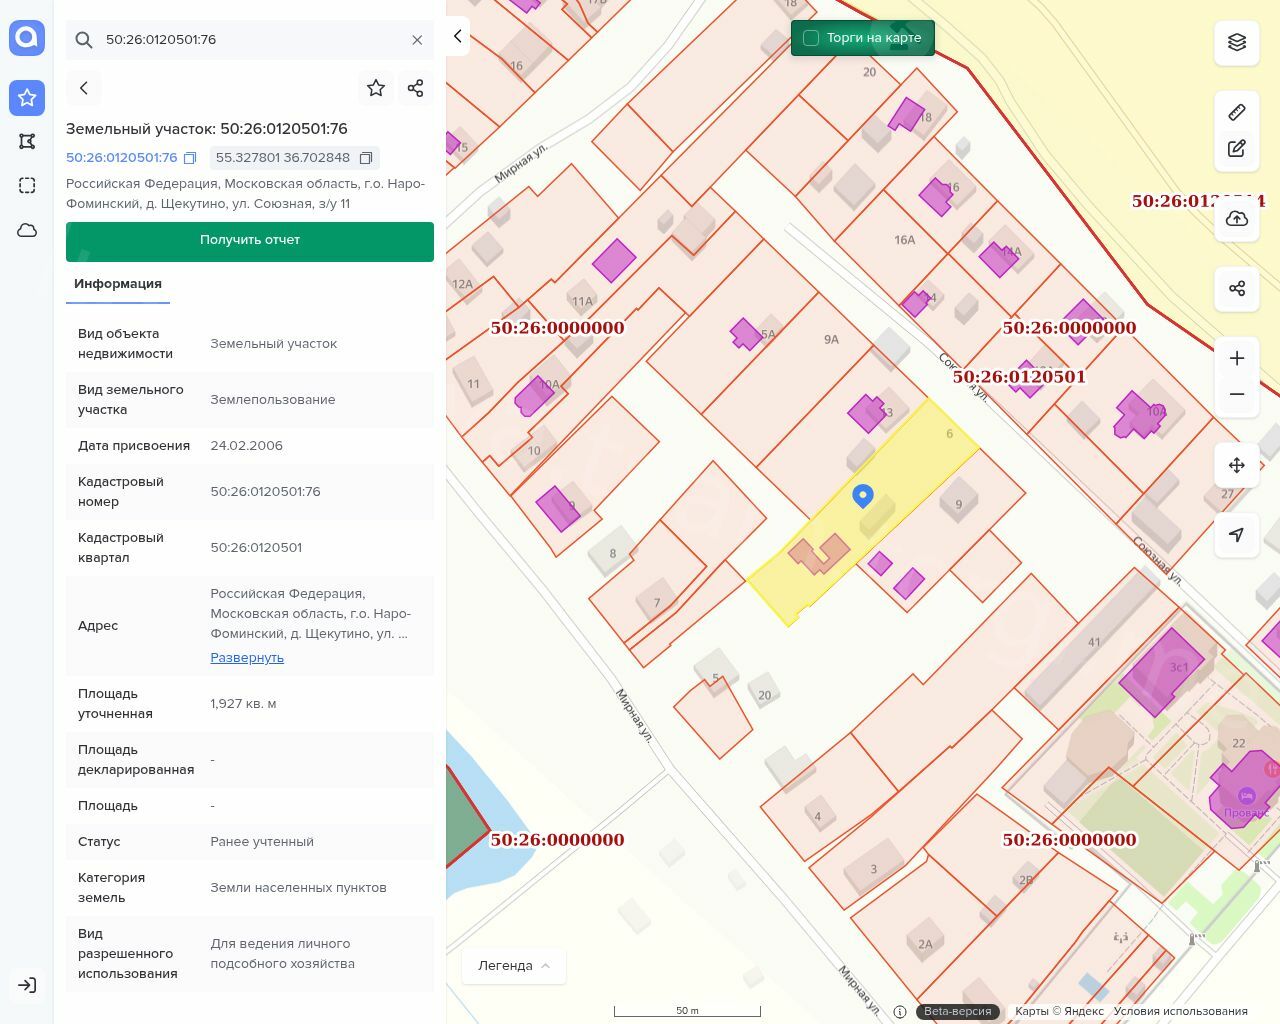
Task: Open the login icon in the sidebar
Action: [27, 985]
